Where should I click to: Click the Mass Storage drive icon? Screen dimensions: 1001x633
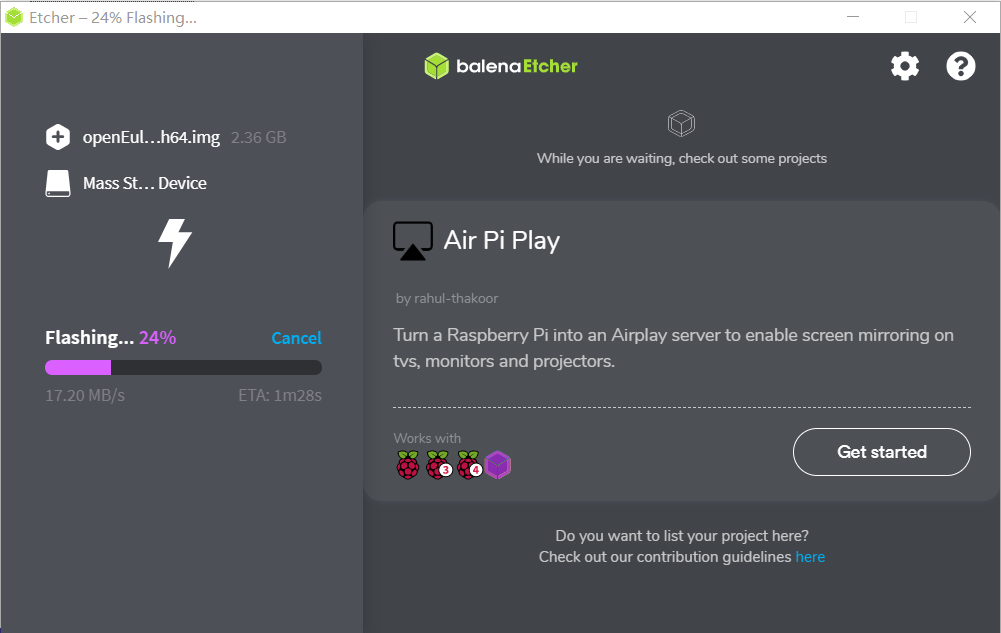pos(57,183)
